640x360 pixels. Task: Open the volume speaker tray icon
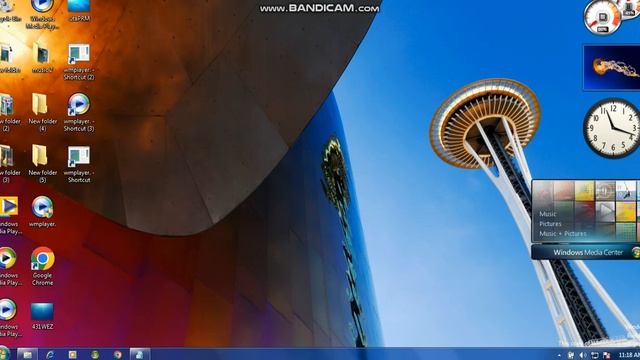tap(582, 356)
